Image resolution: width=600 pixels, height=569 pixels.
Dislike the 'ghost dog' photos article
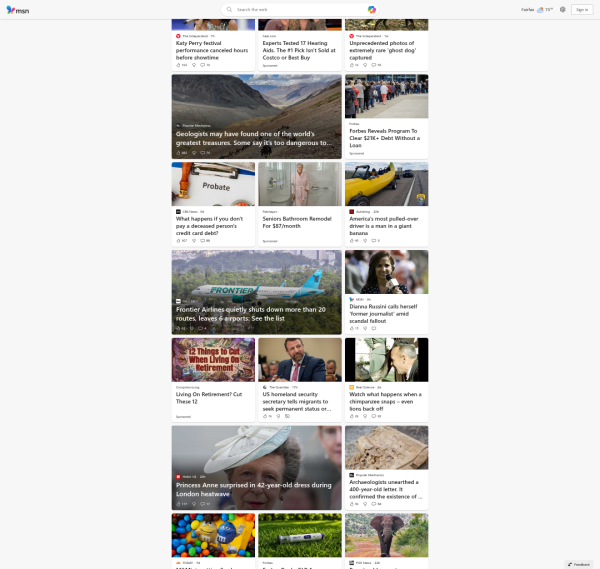coord(365,65)
